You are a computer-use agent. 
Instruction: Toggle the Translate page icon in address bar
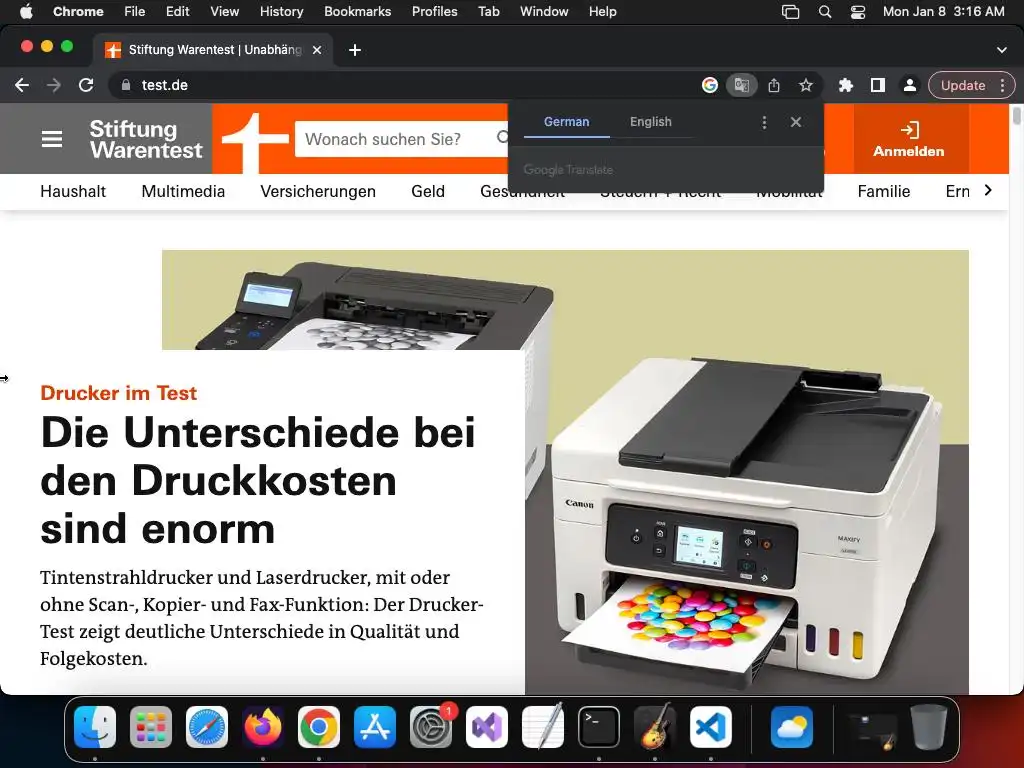(x=741, y=85)
